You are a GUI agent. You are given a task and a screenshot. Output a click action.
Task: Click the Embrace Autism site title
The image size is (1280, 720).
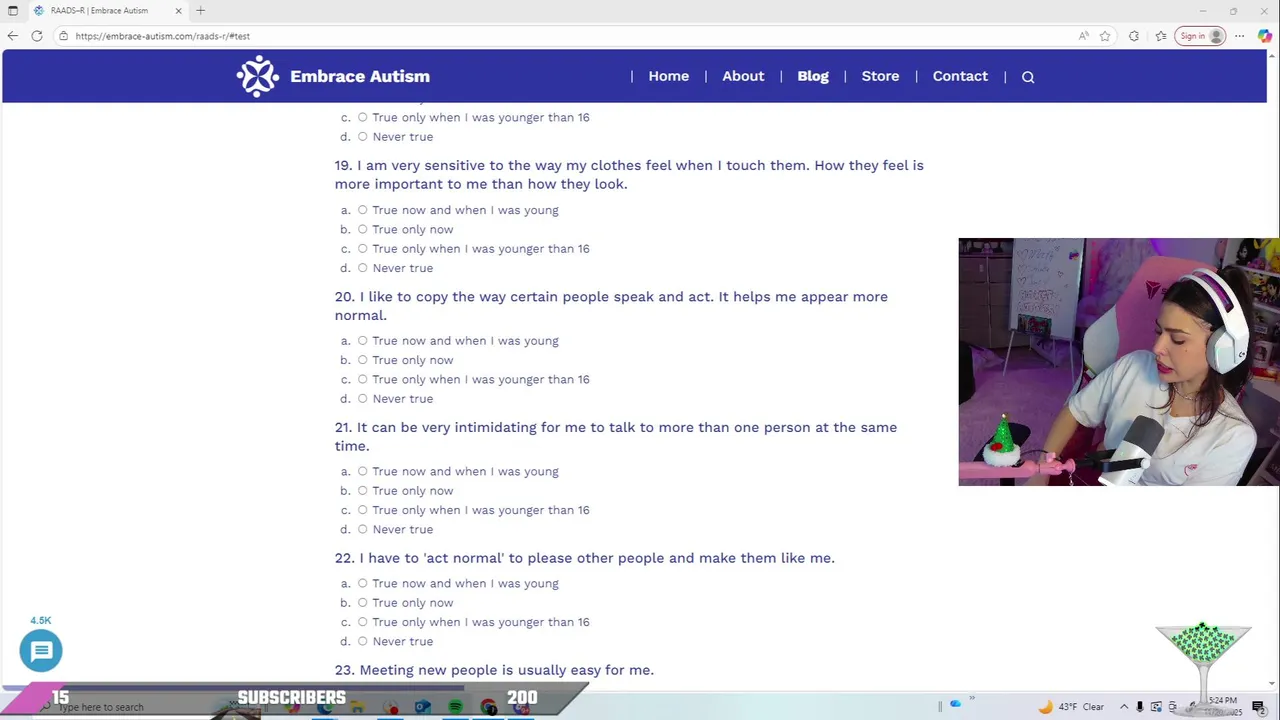pyautogui.click(x=360, y=76)
